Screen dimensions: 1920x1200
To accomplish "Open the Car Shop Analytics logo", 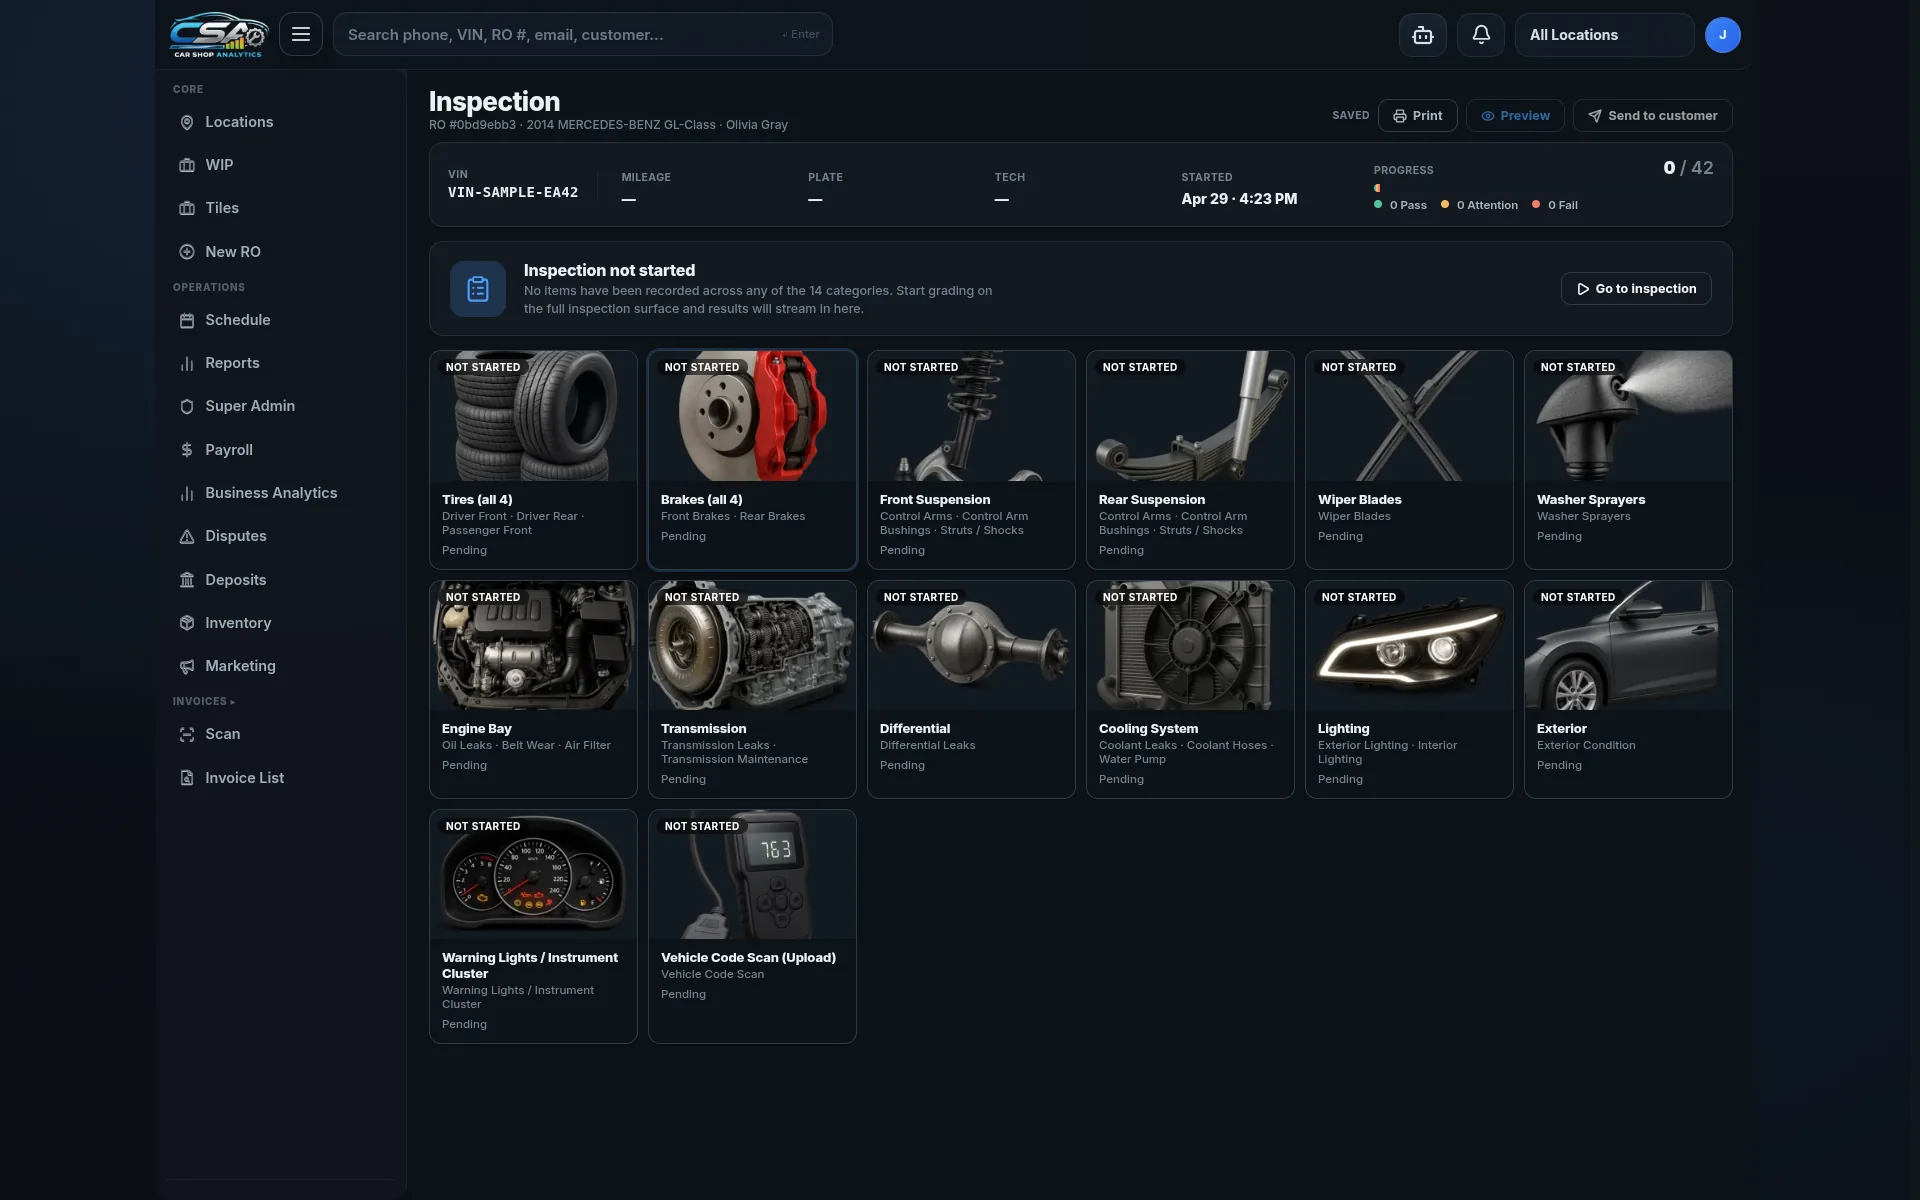I will pos(218,35).
